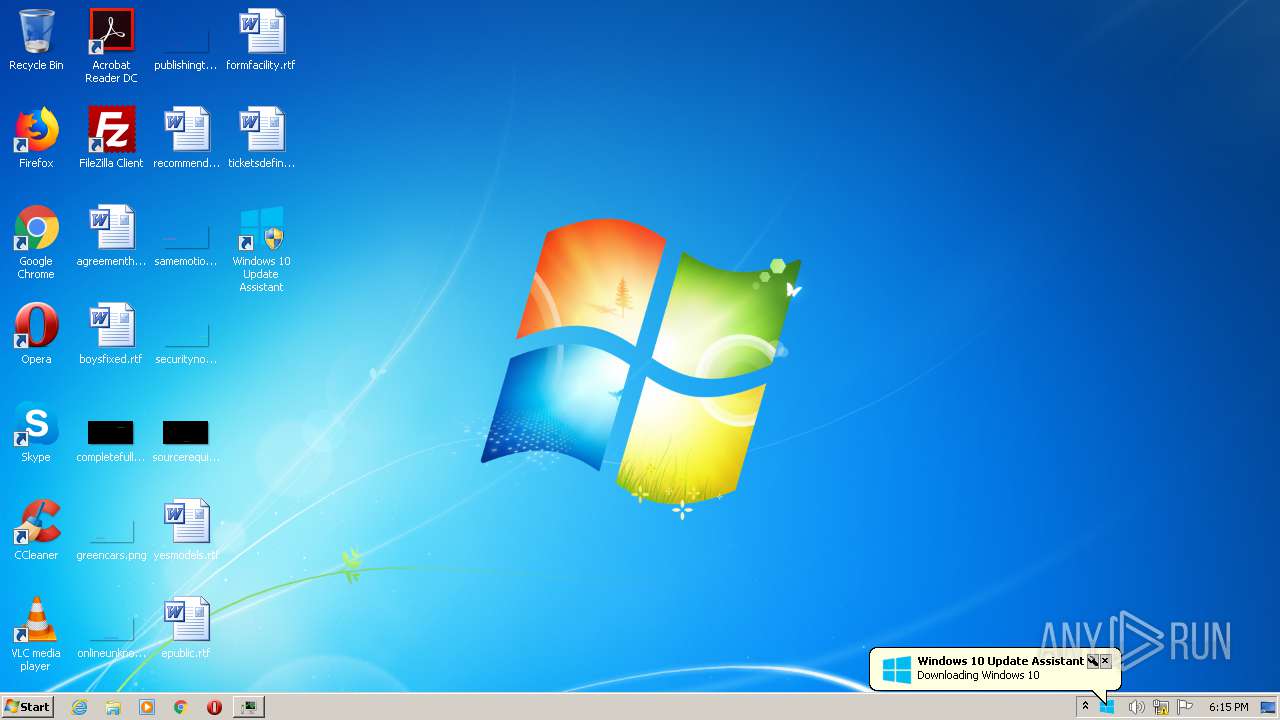
Task: Select the Firefox desktop shortcut
Action: click(x=36, y=138)
